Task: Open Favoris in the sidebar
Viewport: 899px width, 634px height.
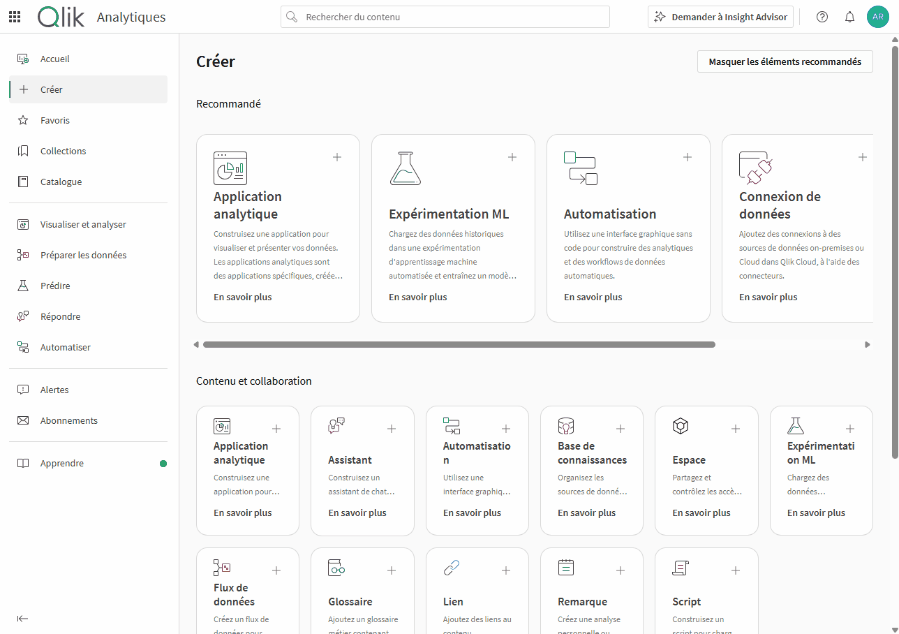Action: point(55,120)
